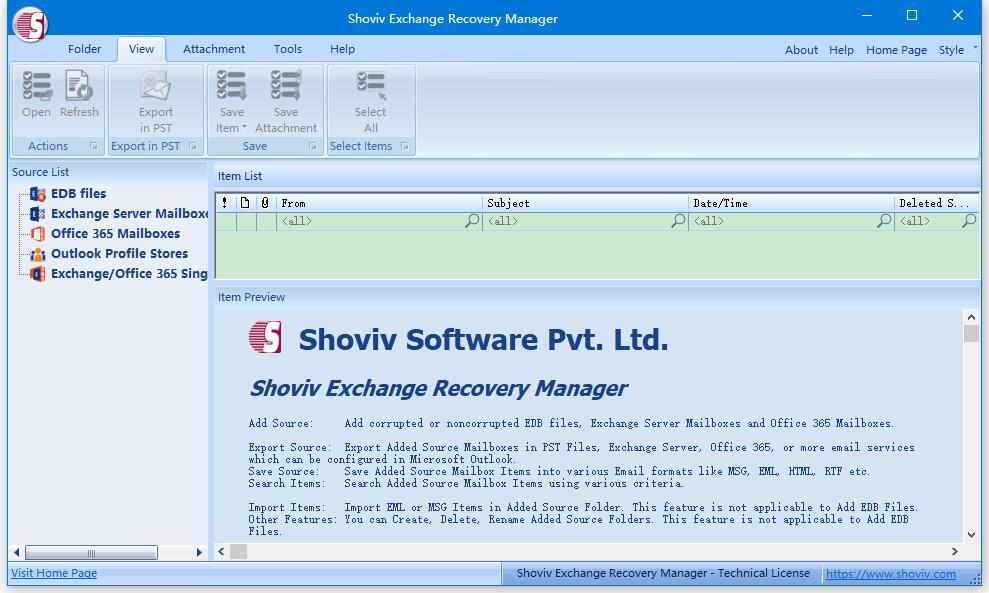Click the Visit Home Page link

54,573
